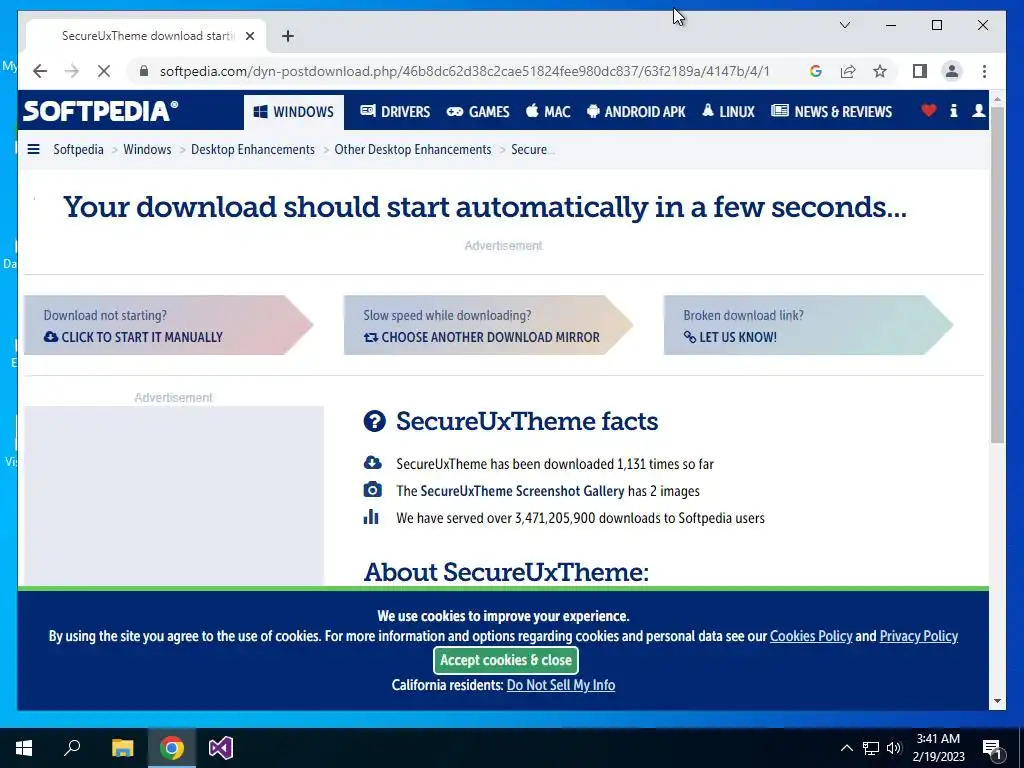Open the hamburger menu beside breadcrumbs
Screen dimensions: 1024x768
(x=33, y=150)
